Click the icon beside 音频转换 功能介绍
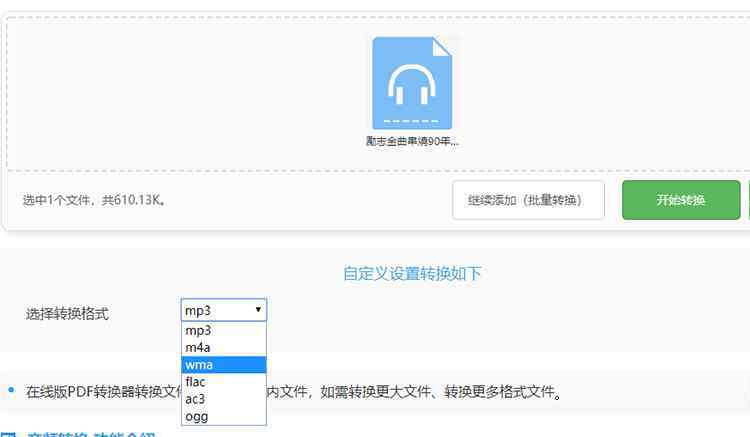The image size is (750, 437). coord(9,434)
